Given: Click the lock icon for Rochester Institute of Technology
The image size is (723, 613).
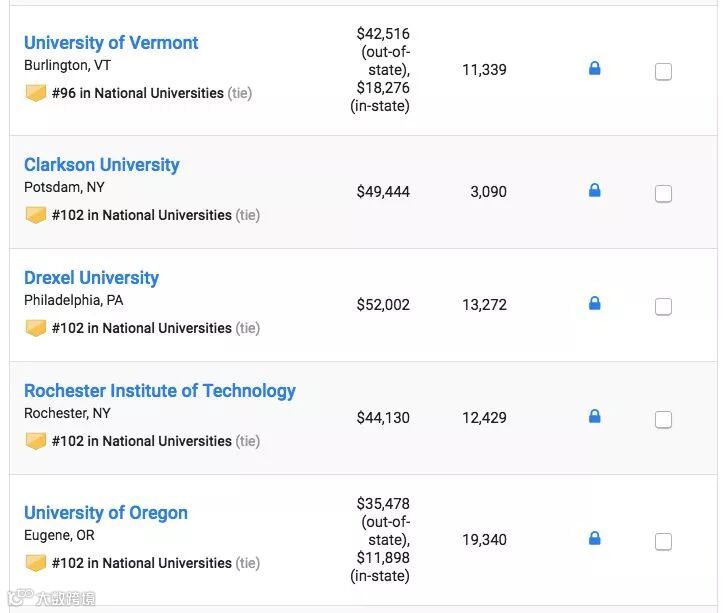Looking at the screenshot, I should coord(594,416).
